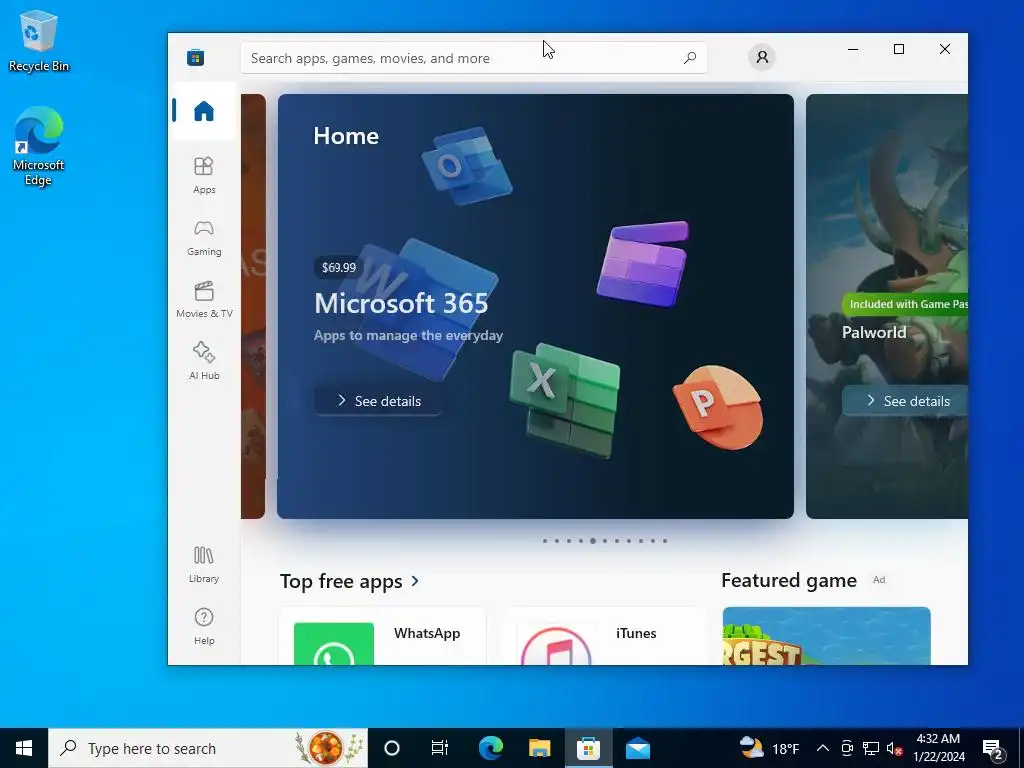See details for Palworld
This screenshot has height=768, width=1024.
[906, 401]
